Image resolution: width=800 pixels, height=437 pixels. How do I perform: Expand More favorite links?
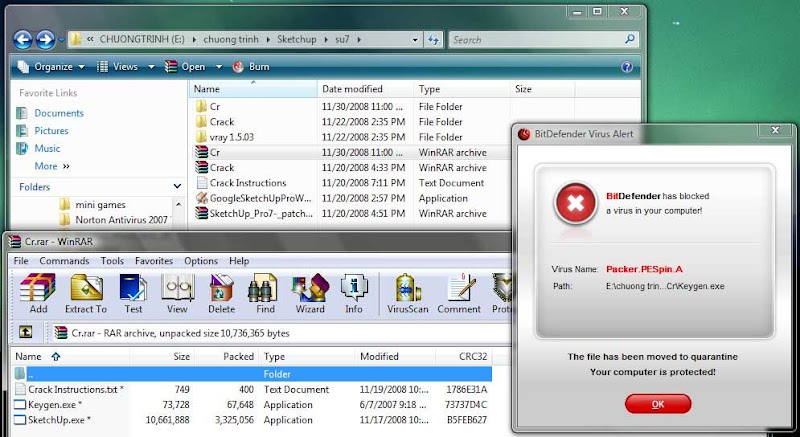[x=52, y=166]
